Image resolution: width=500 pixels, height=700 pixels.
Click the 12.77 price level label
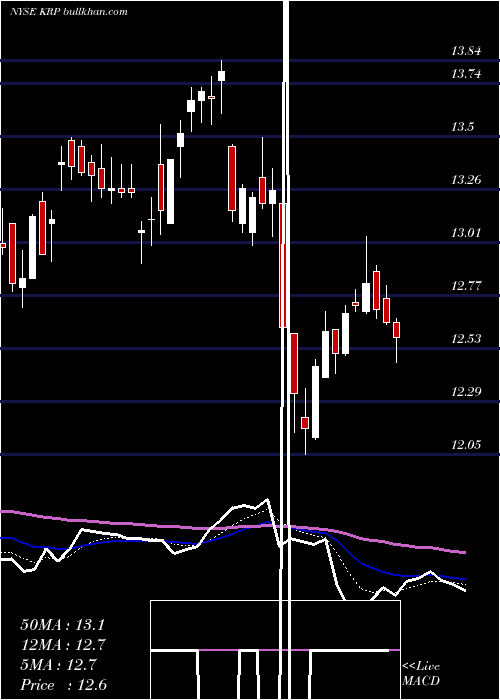point(466,286)
